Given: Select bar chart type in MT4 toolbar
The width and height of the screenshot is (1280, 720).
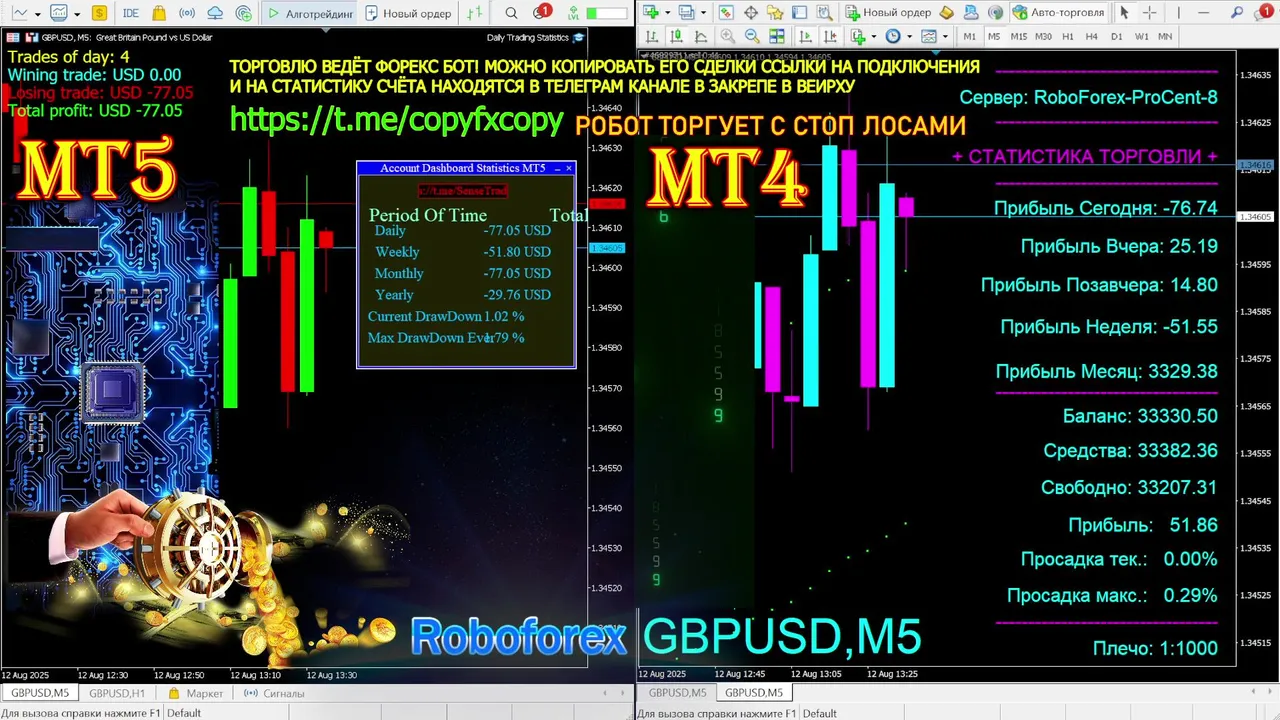Looking at the screenshot, I should pyautogui.click(x=652, y=36).
